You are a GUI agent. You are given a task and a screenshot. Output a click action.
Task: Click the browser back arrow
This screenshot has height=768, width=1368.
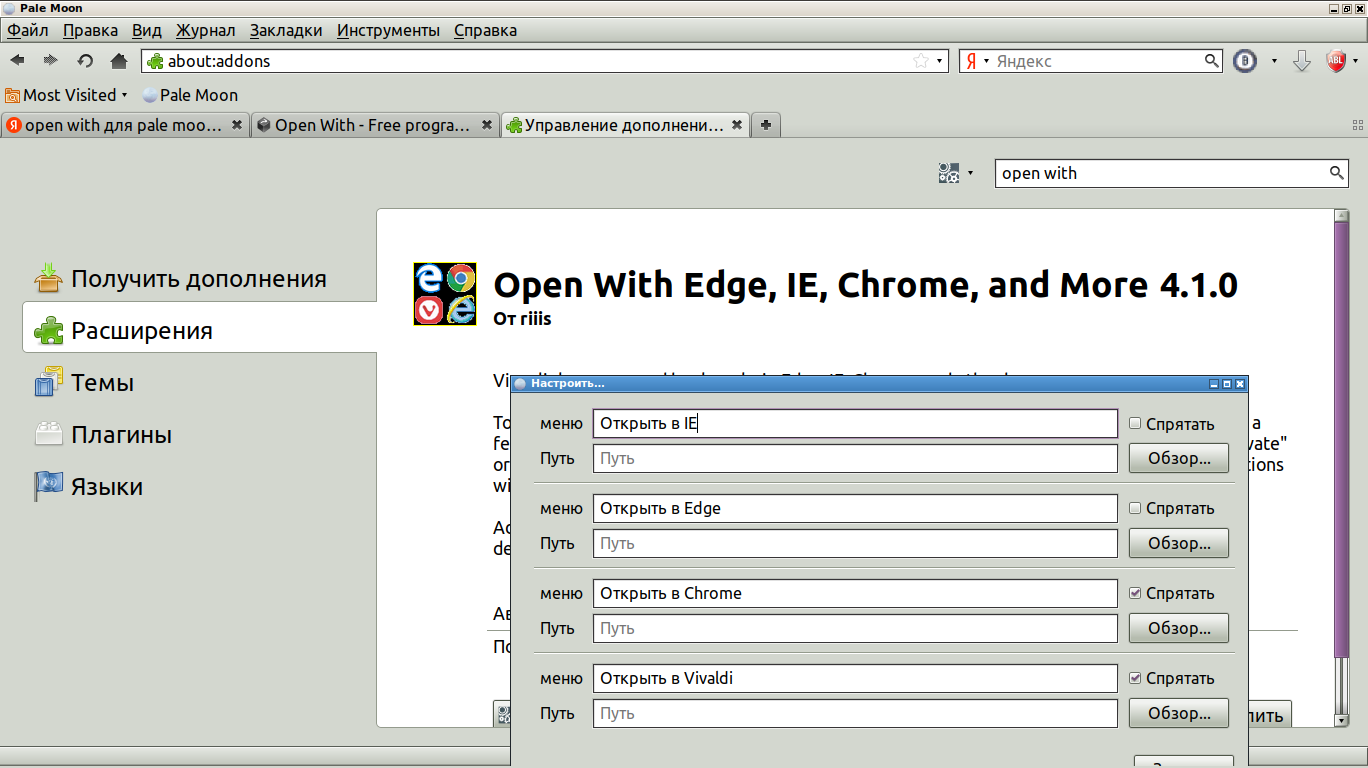pos(18,61)
